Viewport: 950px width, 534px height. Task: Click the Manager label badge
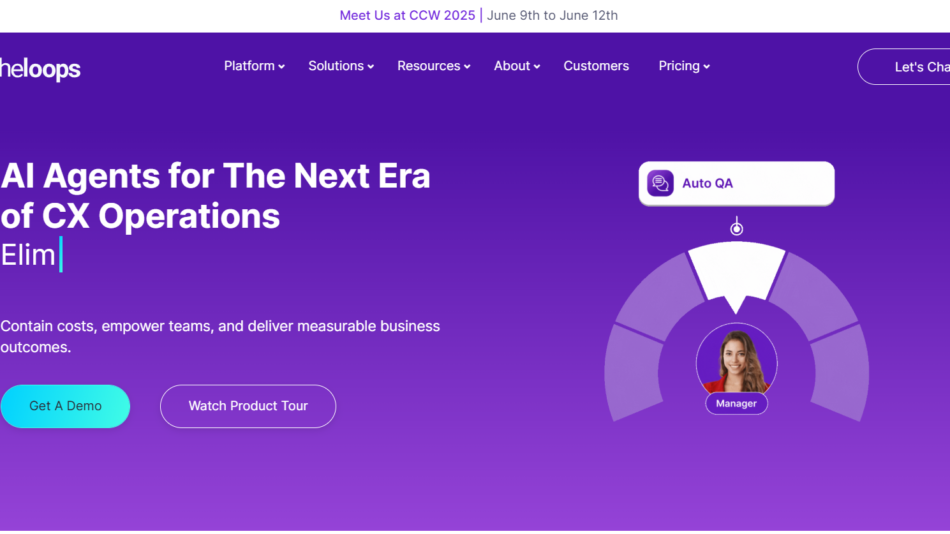[737, 403]
